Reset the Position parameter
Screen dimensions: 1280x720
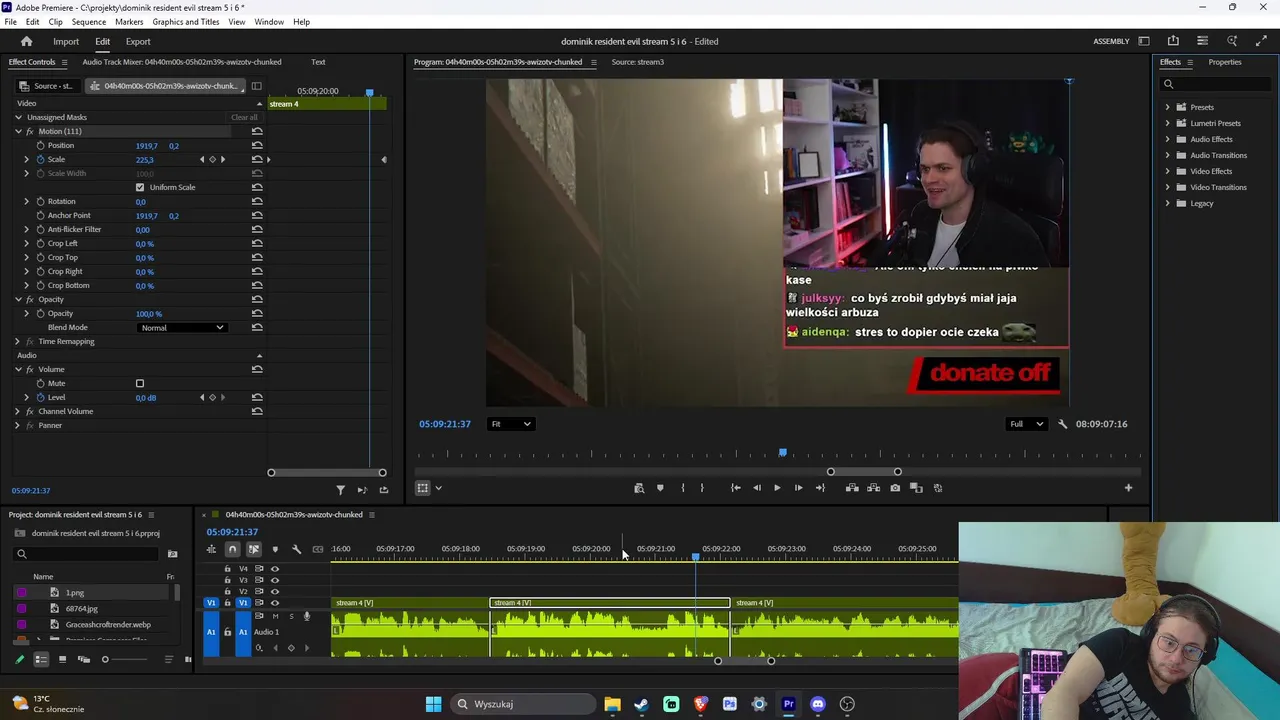tap(257, 146)
